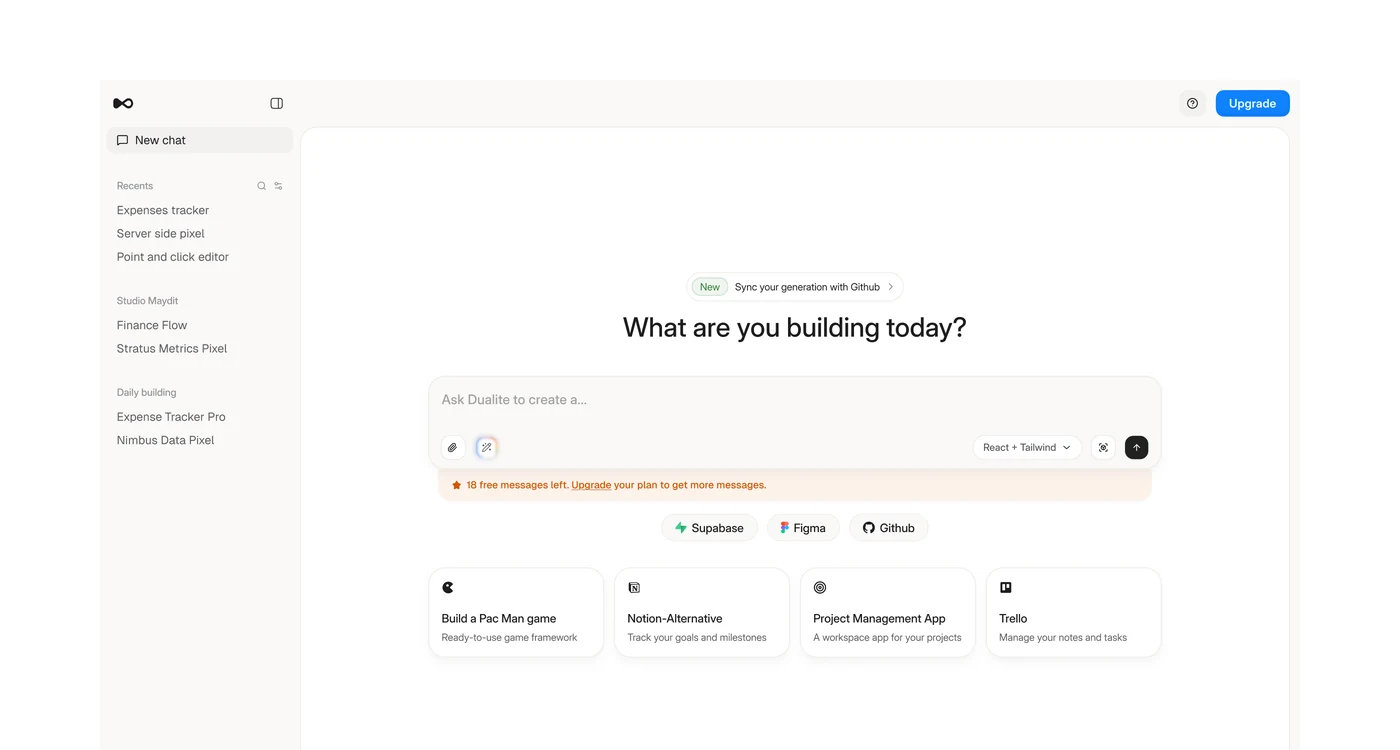Open Server side pixel chat
The image size is (1400, 750).
[161, 233]
